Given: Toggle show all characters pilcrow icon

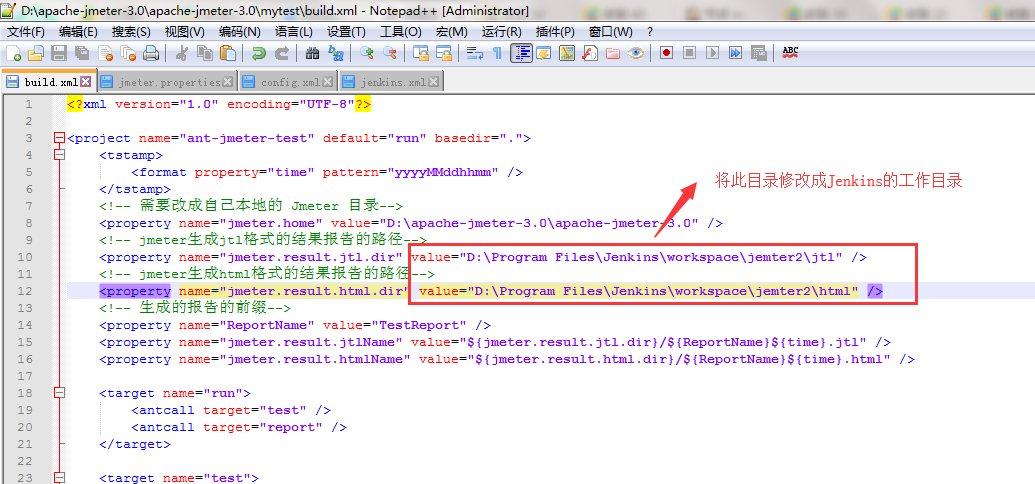Looking at the screenshot, I should [497, 53].
